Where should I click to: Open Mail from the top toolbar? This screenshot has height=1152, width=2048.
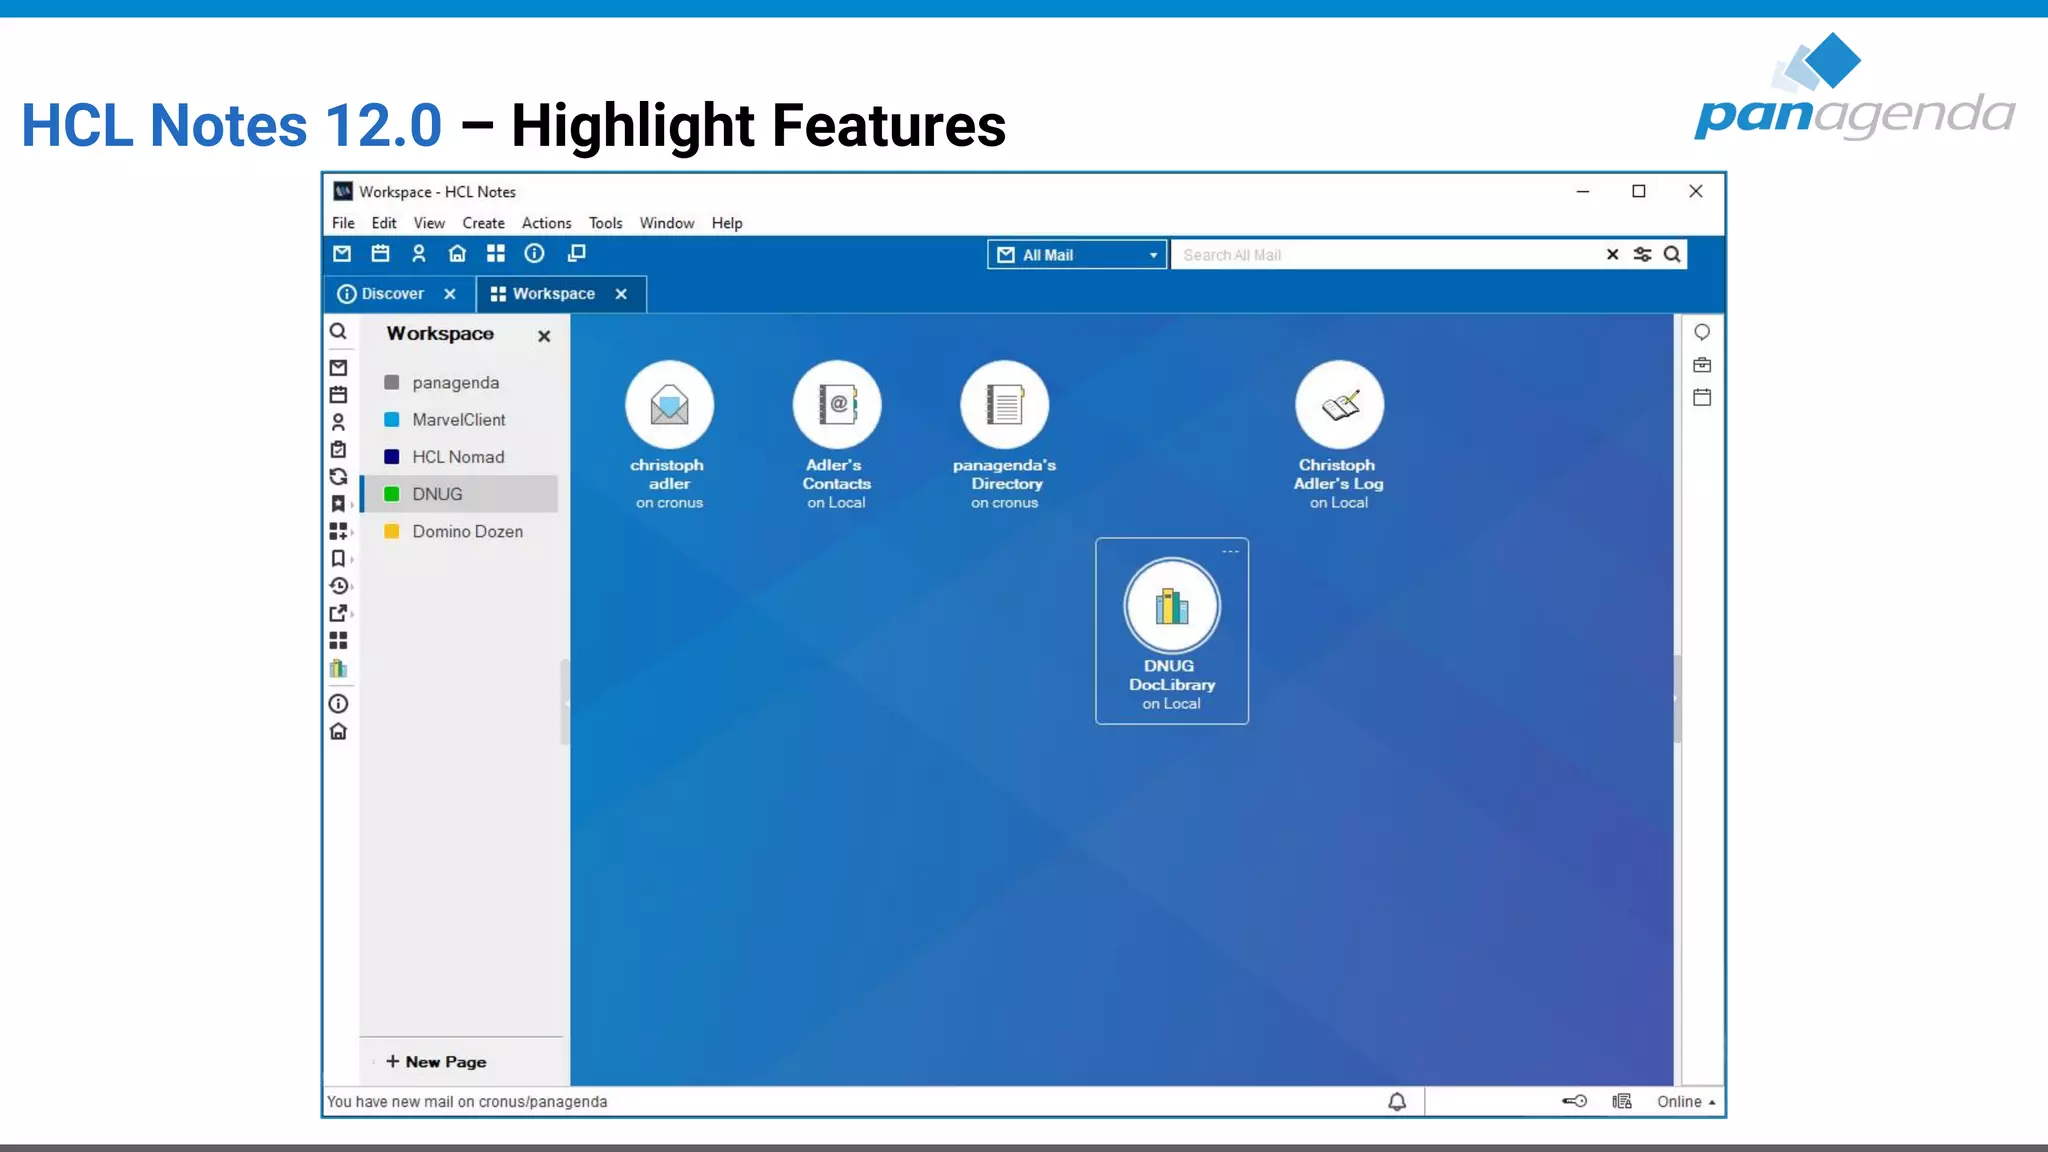[x=342, y=254]
